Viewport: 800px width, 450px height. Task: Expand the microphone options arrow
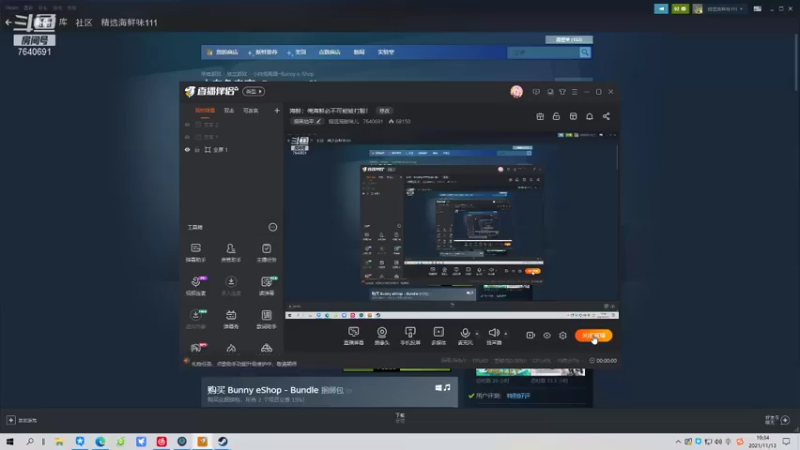click(477, 334)
